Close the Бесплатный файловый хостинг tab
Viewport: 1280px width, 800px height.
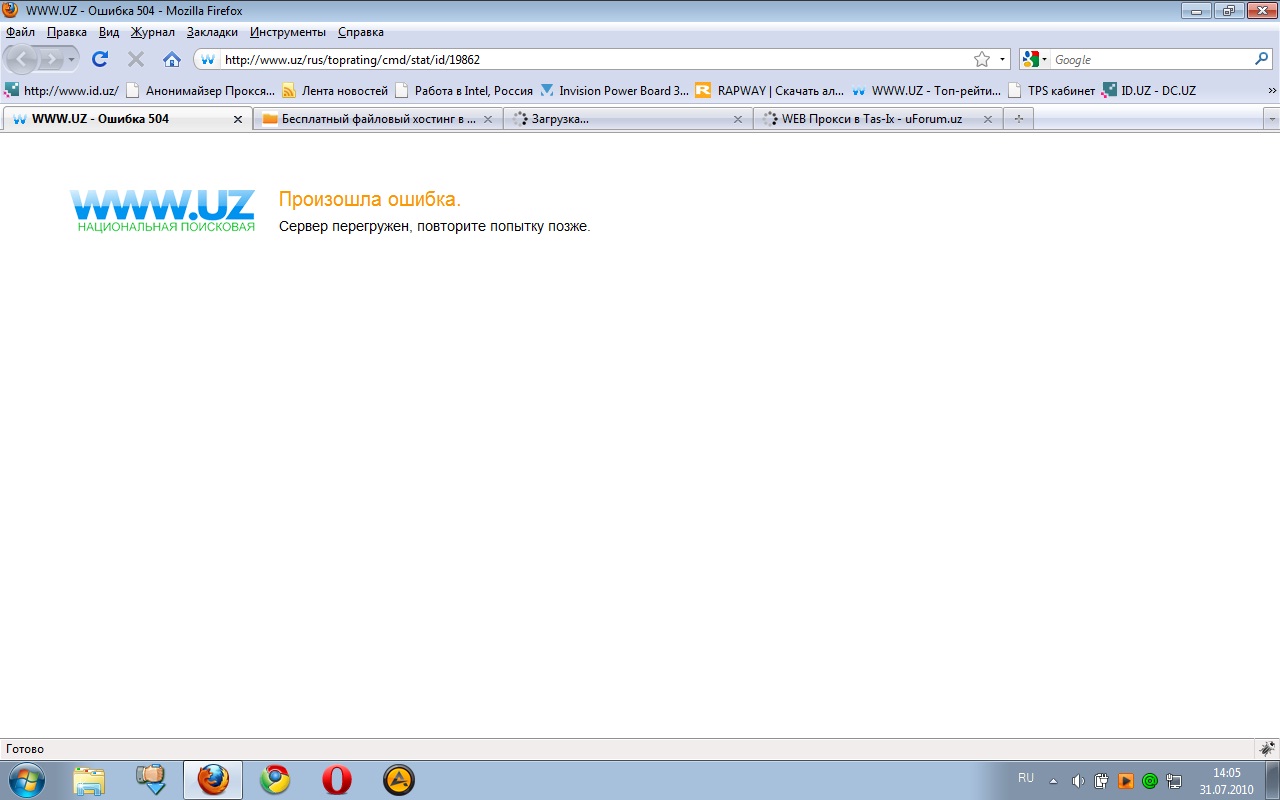tap(488, 119)
